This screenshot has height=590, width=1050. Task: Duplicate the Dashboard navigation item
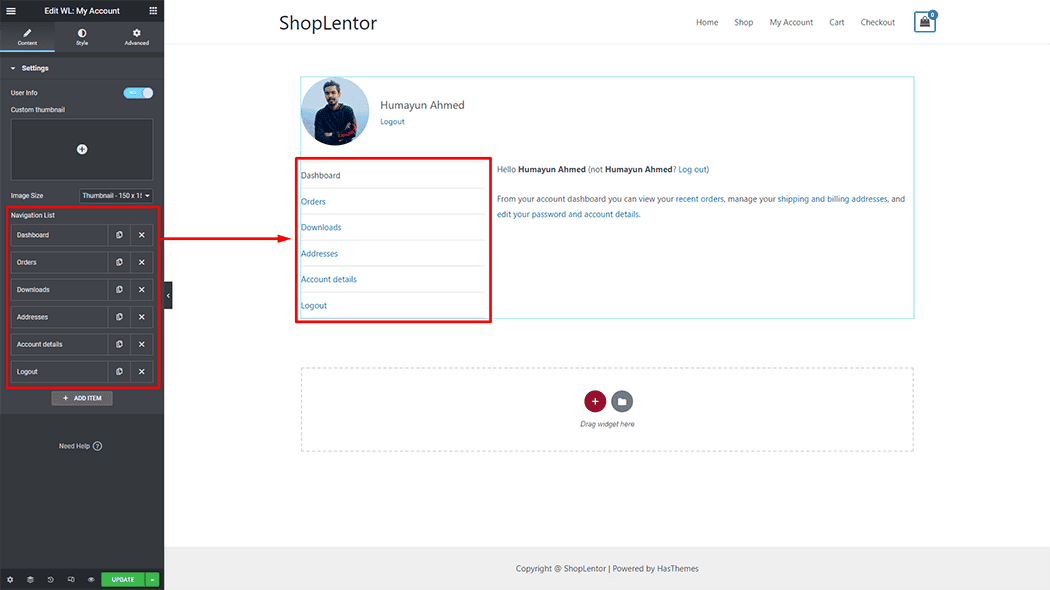tap(119, 235)
